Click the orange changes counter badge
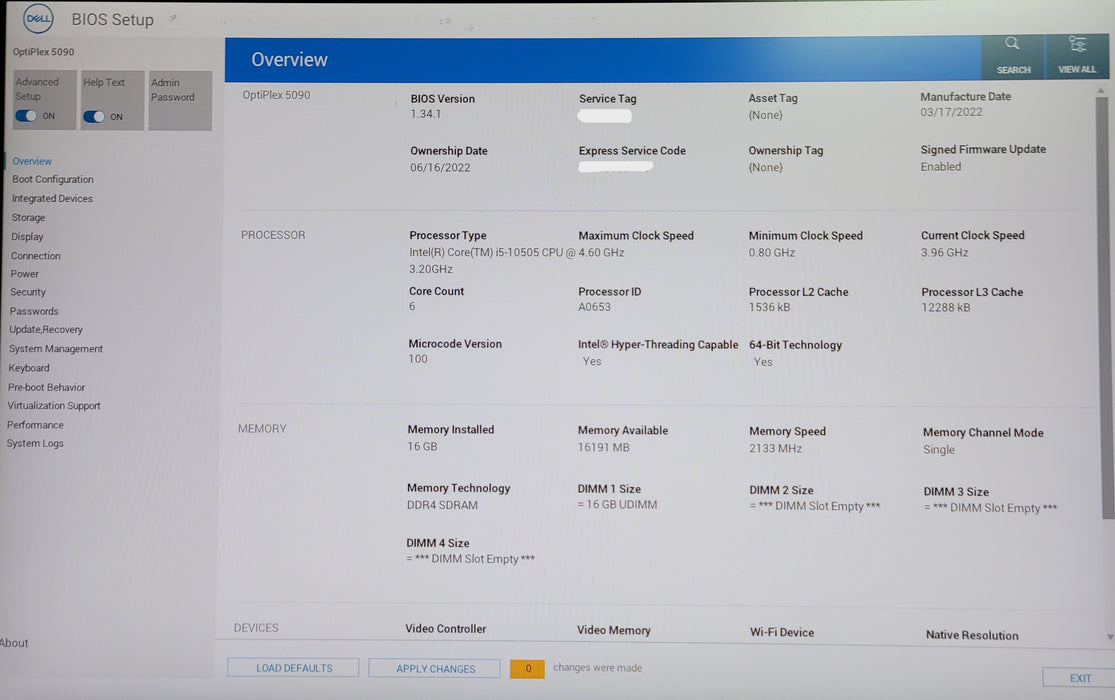This screenshot has width=1115, height=700. 527,669
